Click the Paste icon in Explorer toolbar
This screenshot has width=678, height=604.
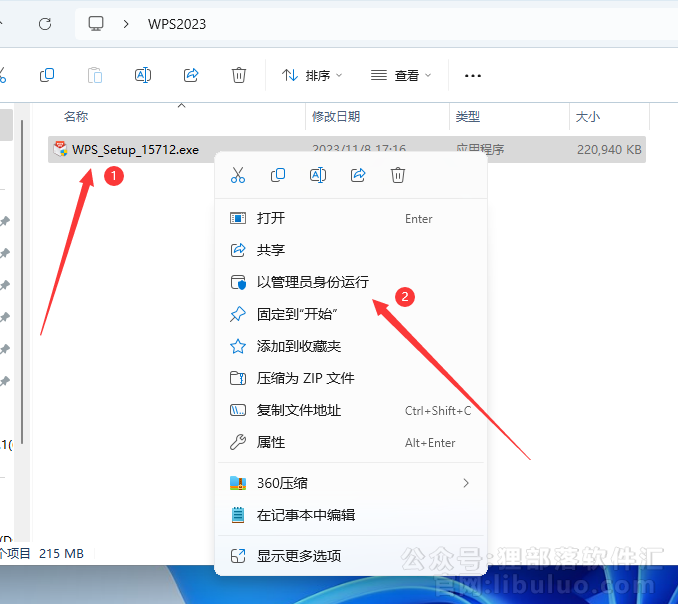tap(95, 75)
